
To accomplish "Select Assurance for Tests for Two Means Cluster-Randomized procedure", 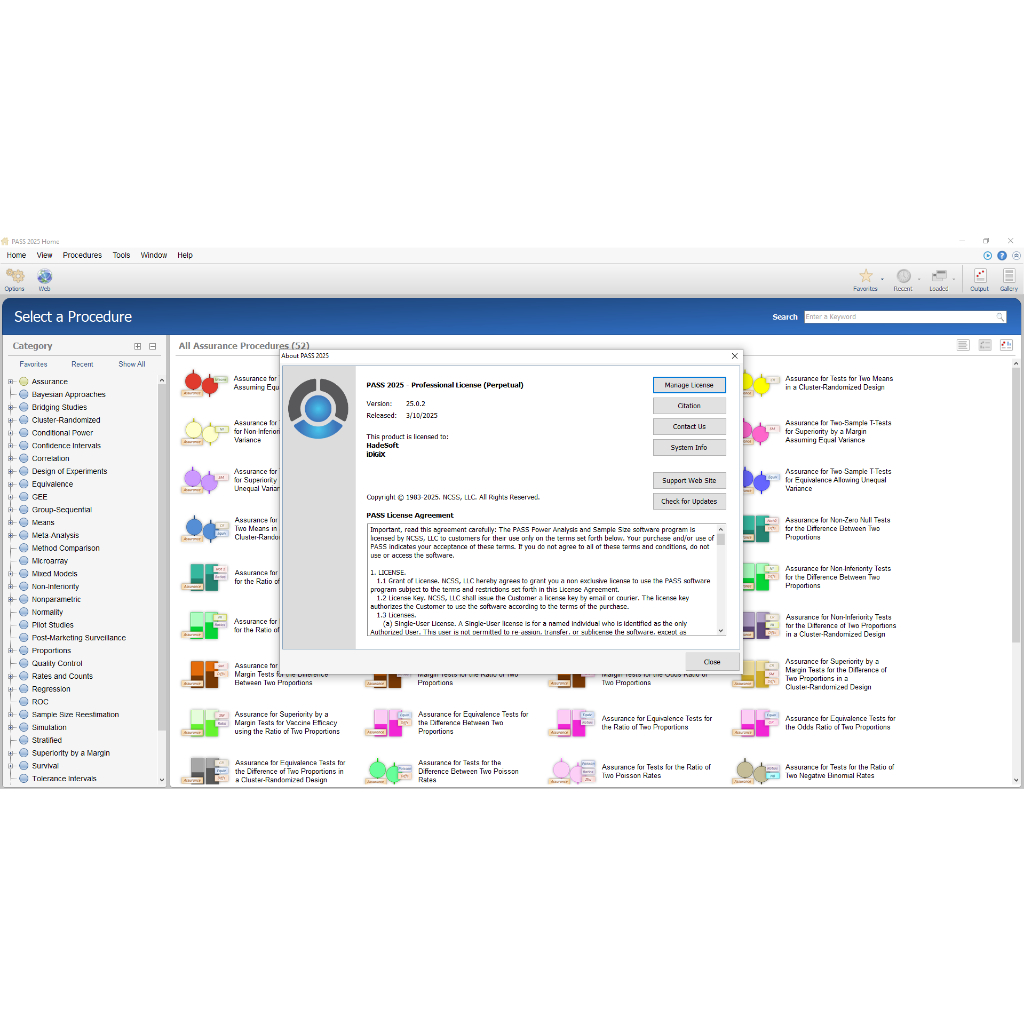I will (x=839, y=383).
